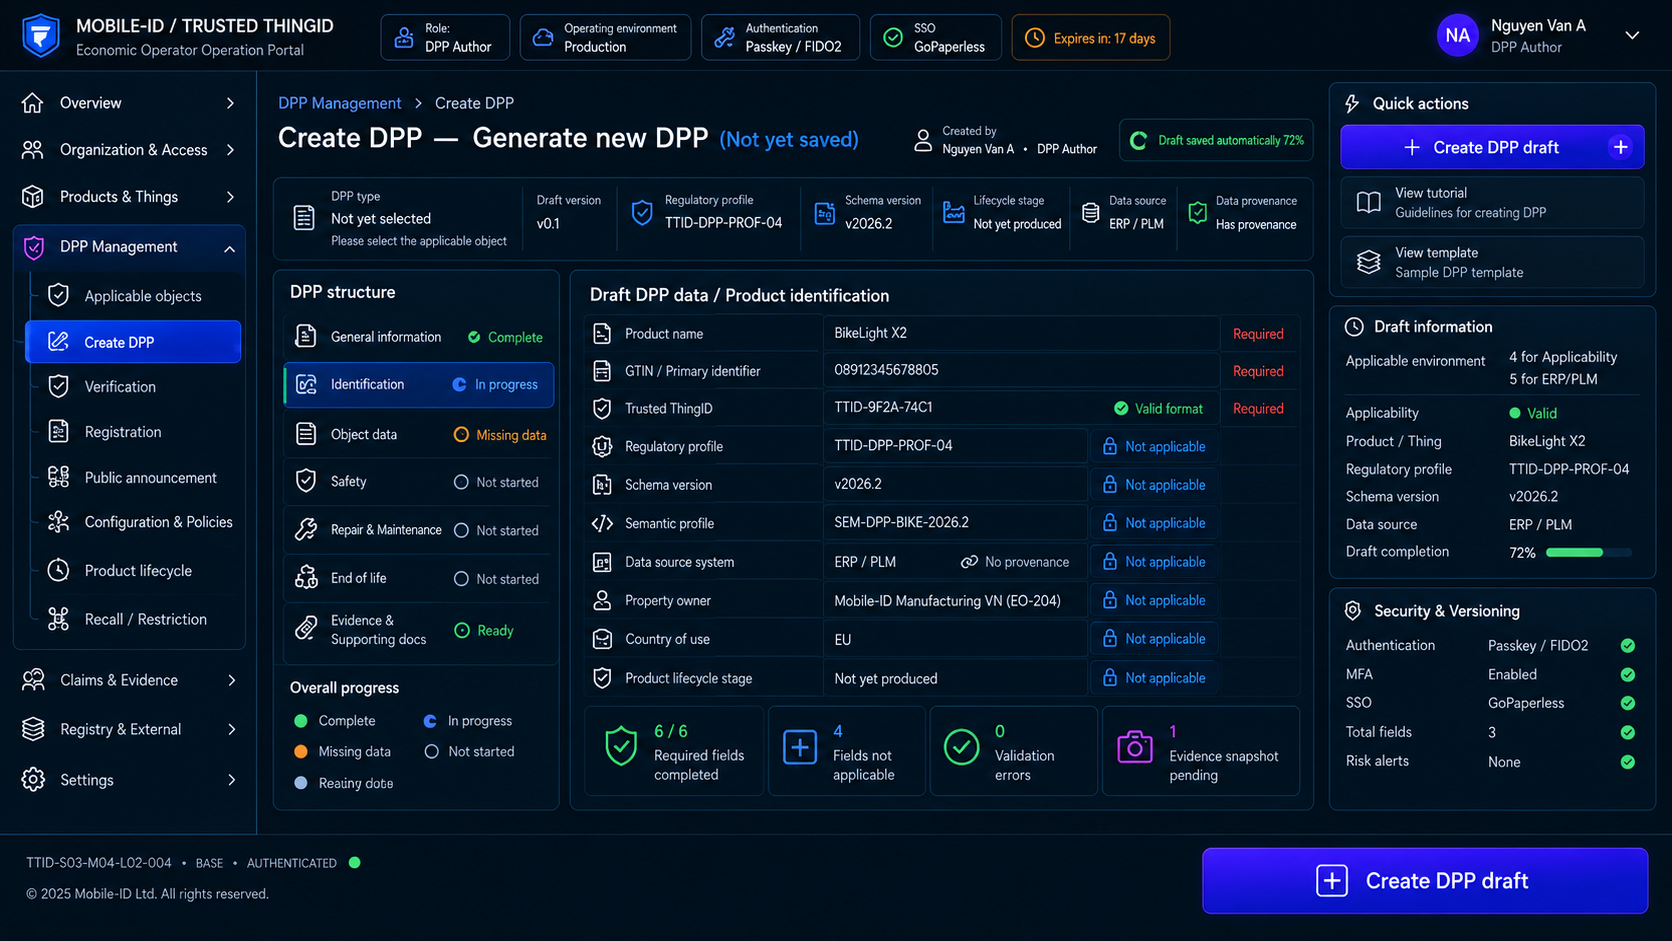Select Identification section in DPP structure
Screen dimensions: 1672x941
419,385
